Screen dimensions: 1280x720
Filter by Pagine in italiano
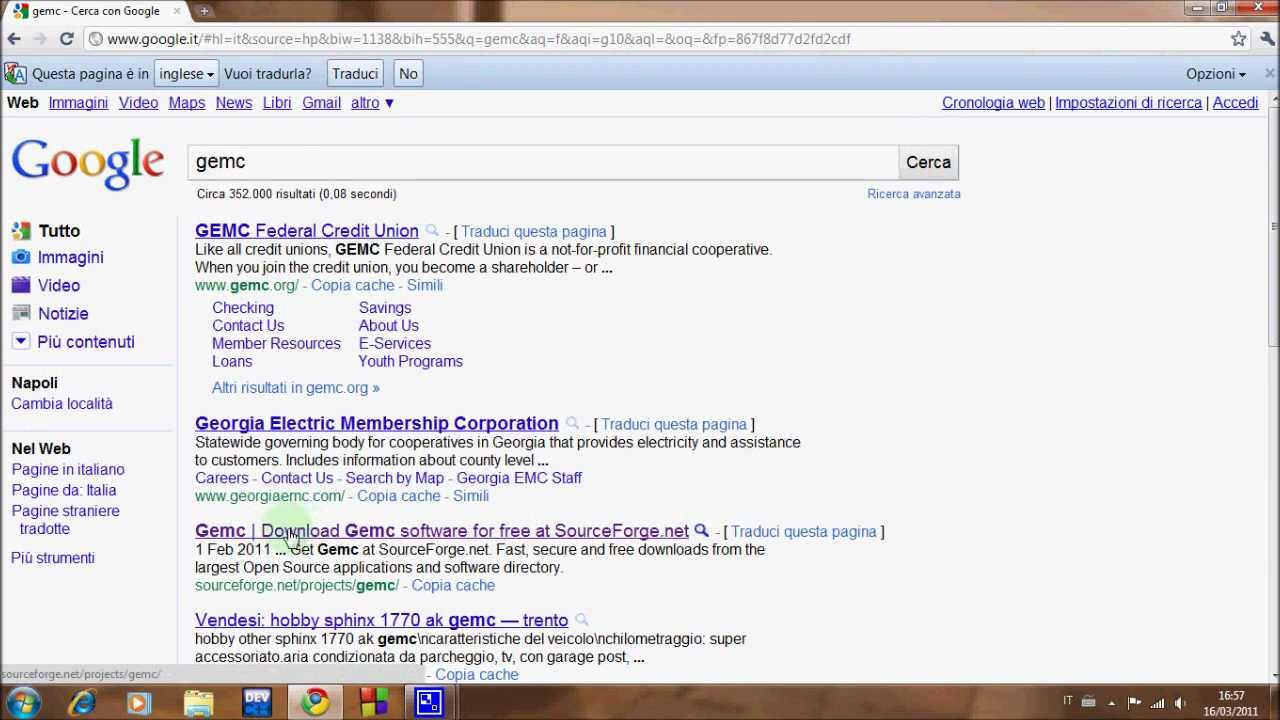[x=68, y=470]
